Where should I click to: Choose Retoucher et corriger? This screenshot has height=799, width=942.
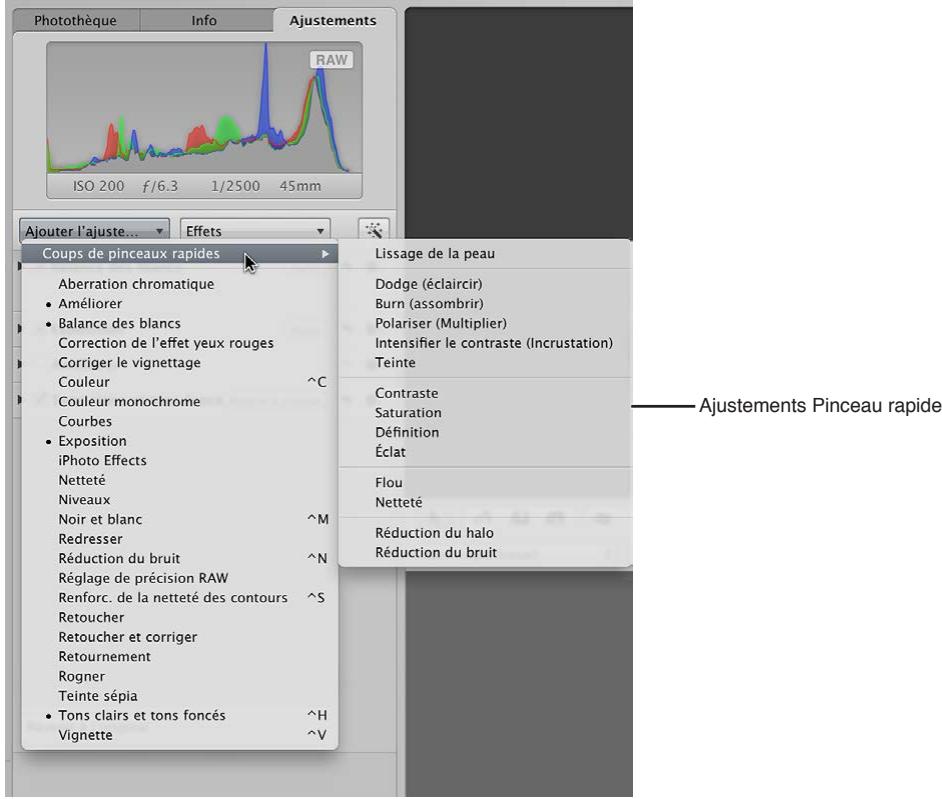pos(180,637)
